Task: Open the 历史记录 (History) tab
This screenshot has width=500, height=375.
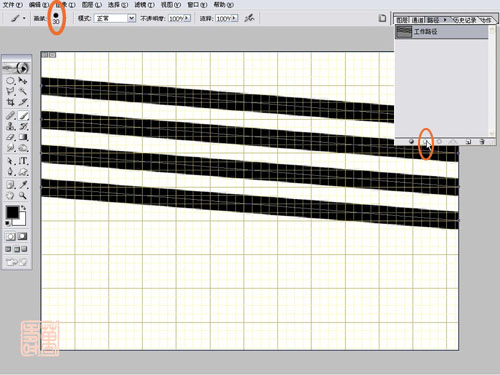Action: [465, 20]
